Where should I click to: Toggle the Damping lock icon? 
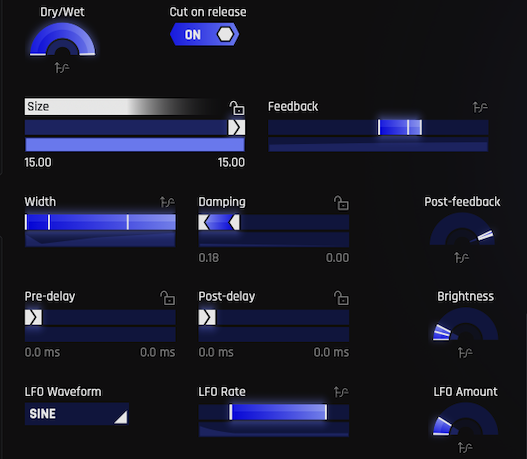[x=341, y=203]
